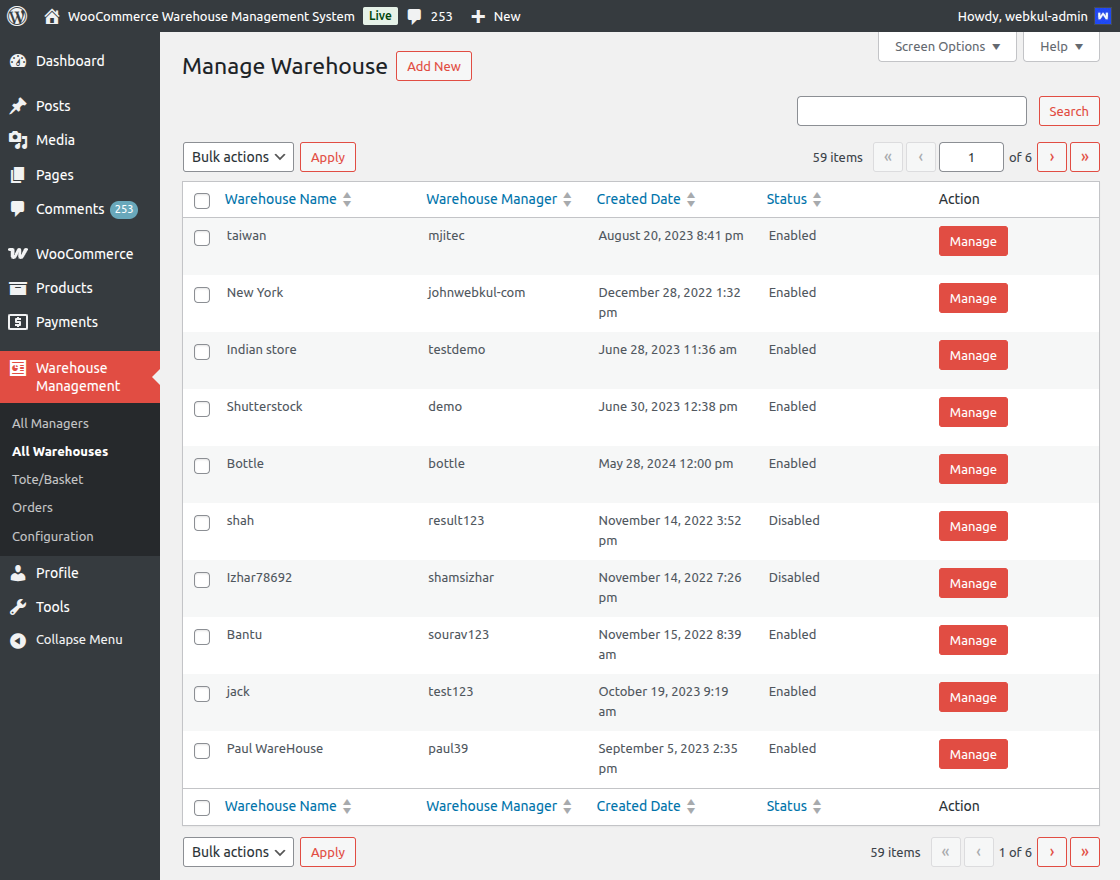Click the Live status badge
Image resolution: width=1120 pixels, height=880 pixels.
click(380, 16)
